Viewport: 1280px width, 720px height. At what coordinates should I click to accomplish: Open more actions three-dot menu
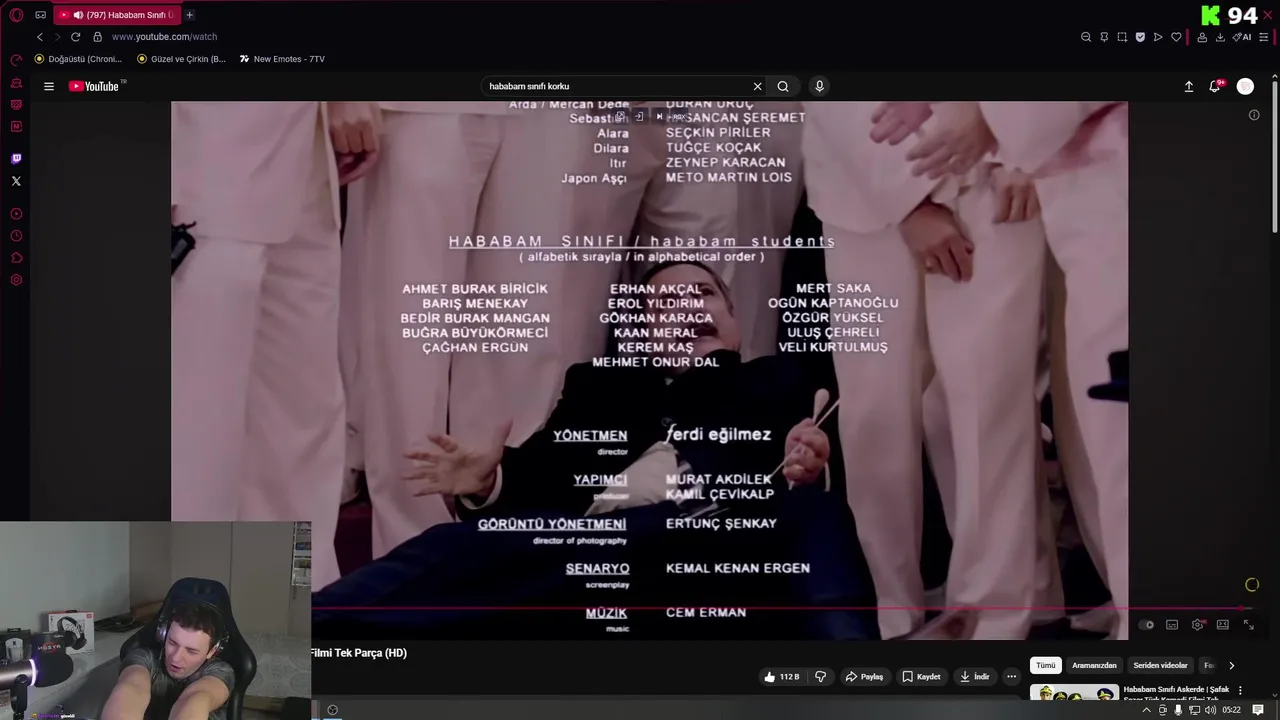click(1011, 677)
